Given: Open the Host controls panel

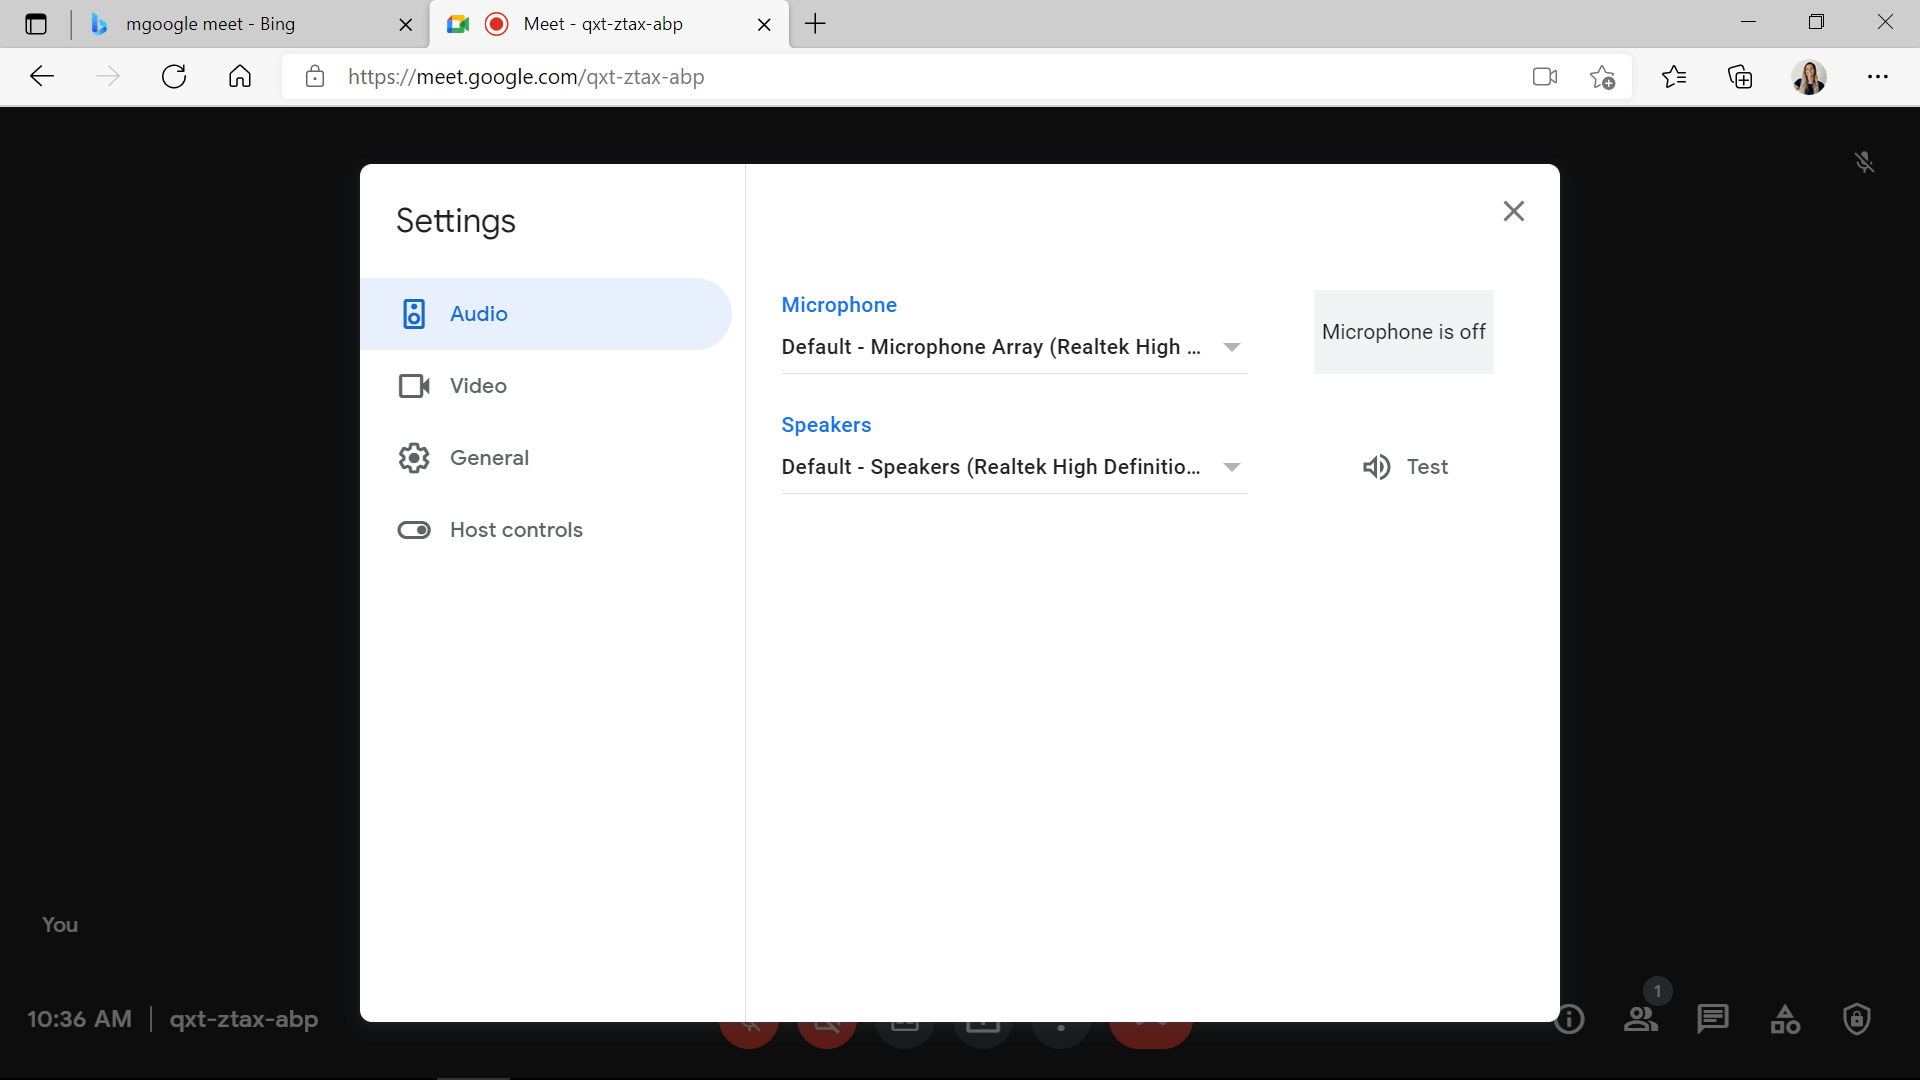Looking at the screenshot, I should pyautogui.click(x=516, y=529).
